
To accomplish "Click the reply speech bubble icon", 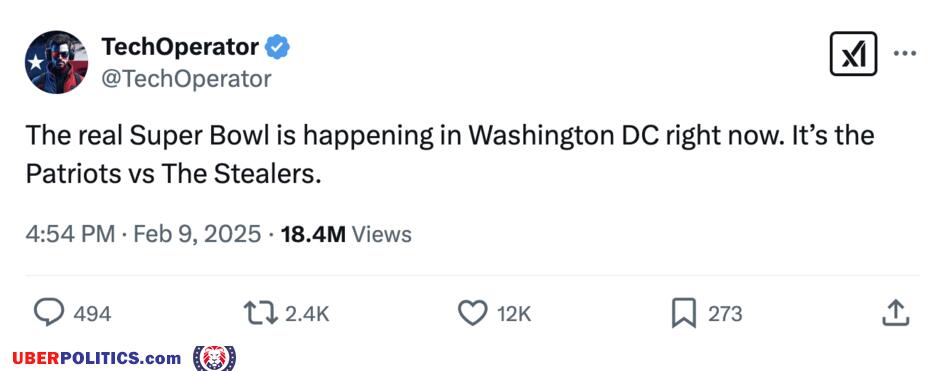I will (49, 313).
